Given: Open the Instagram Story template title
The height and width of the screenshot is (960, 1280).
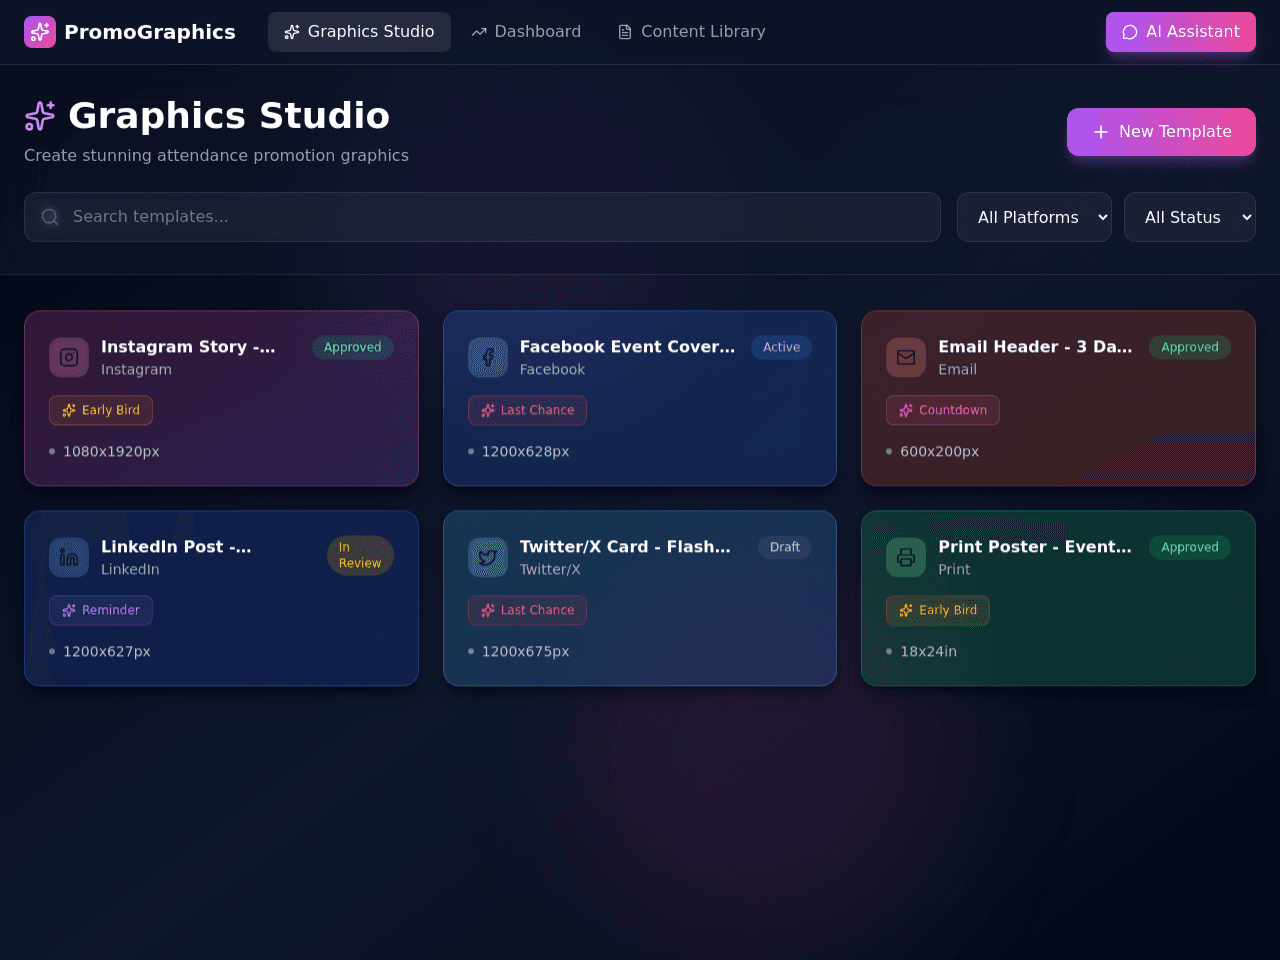Looking at the screenshot, I should tap(188, 347).
